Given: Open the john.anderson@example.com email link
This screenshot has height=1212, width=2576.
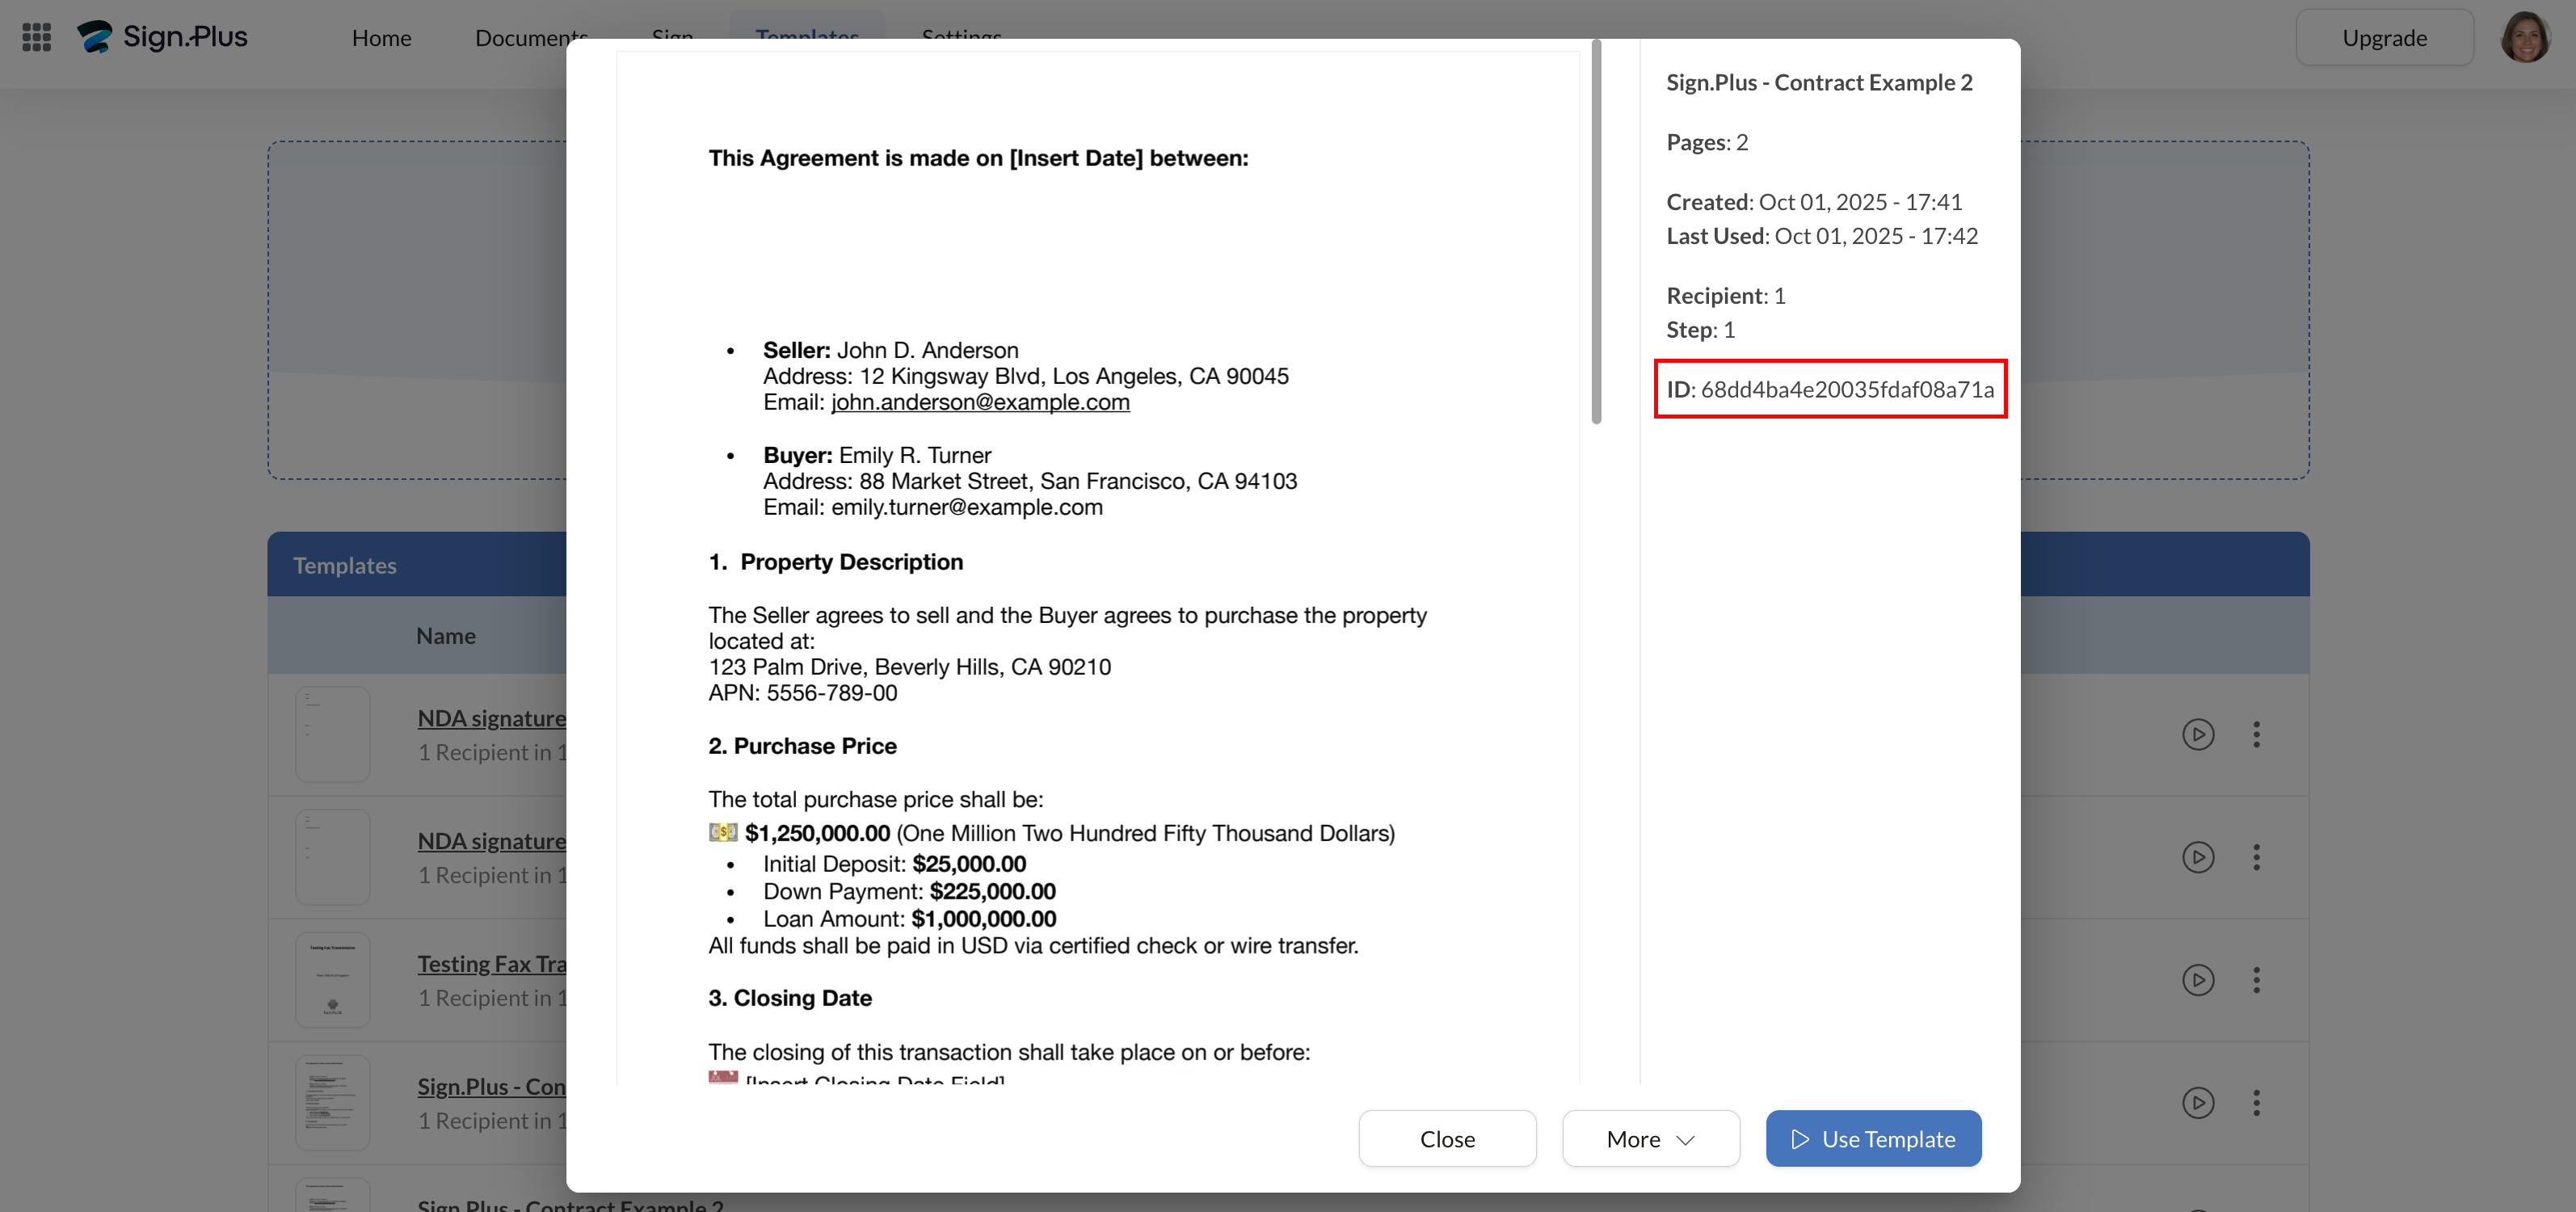Looking at the screenshot, I should [x=980, y=402].
